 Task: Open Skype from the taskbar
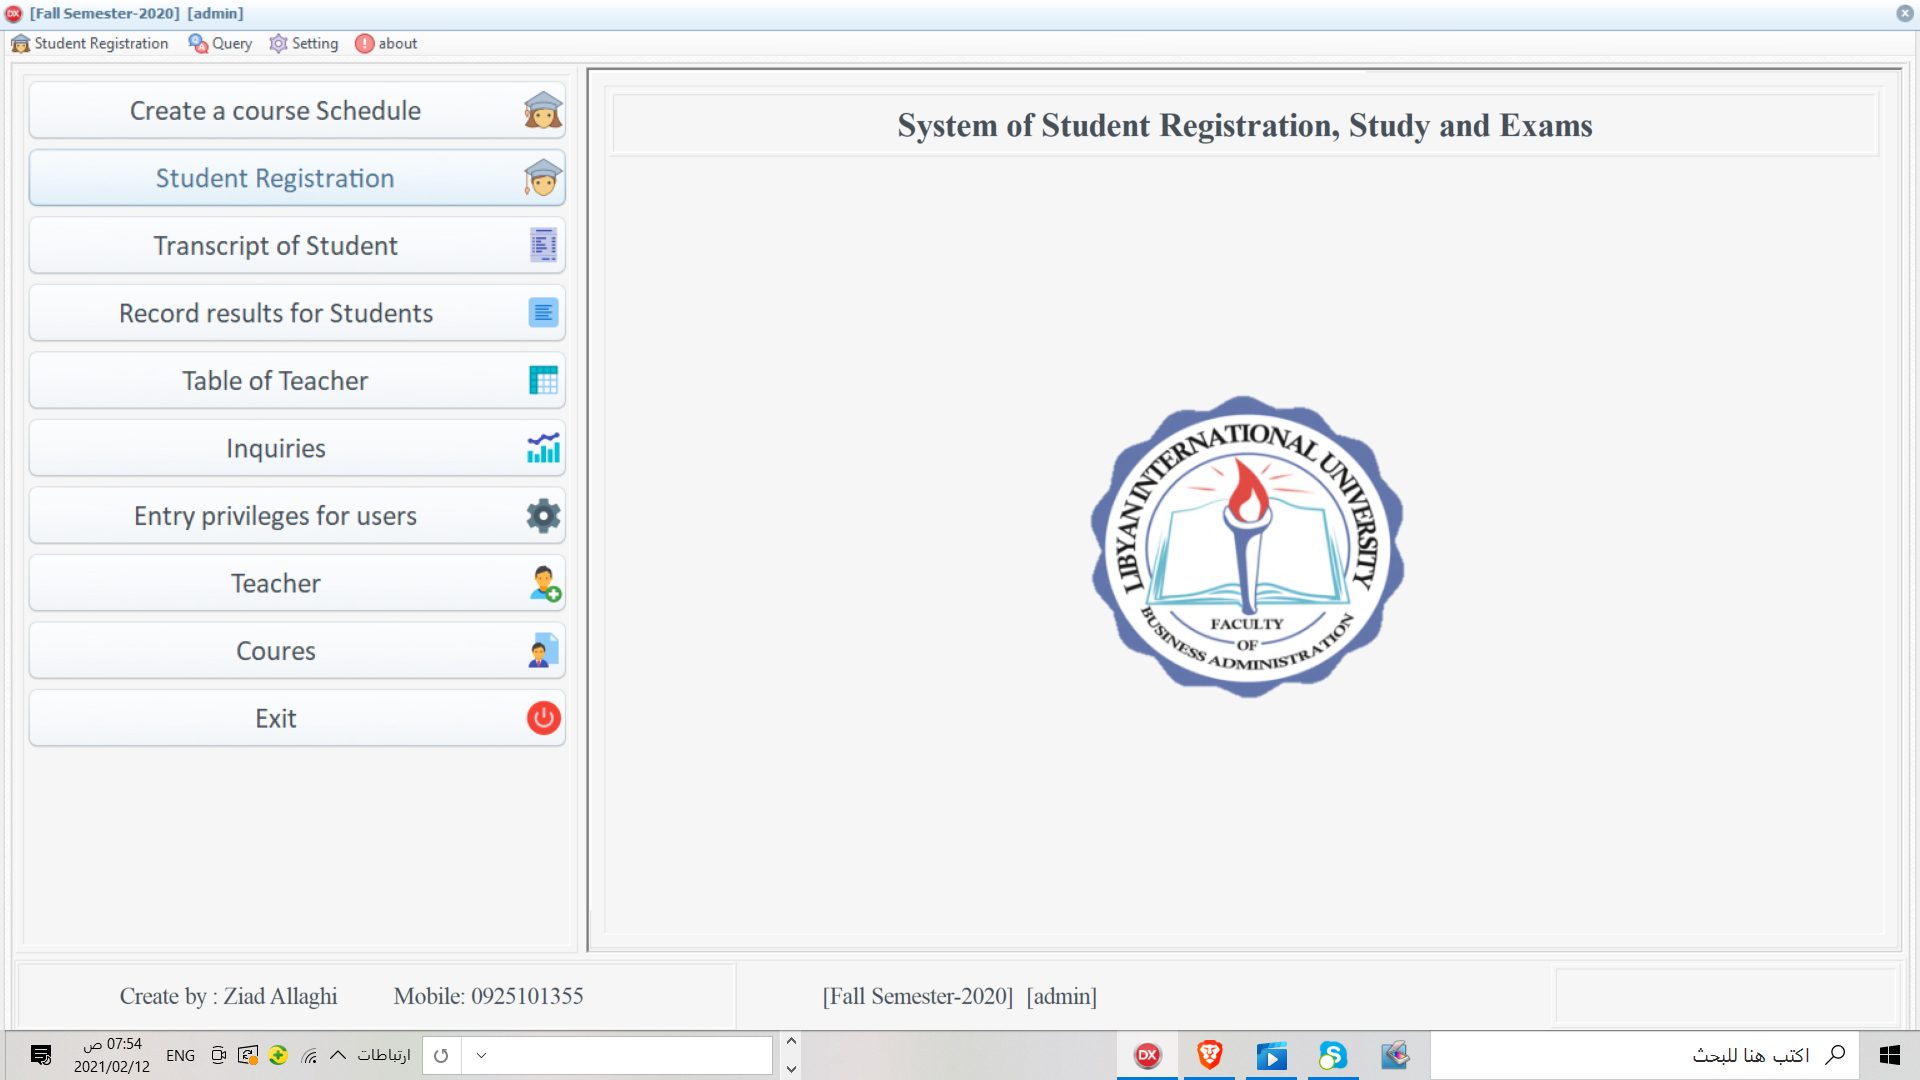tap(1333, 1055)
